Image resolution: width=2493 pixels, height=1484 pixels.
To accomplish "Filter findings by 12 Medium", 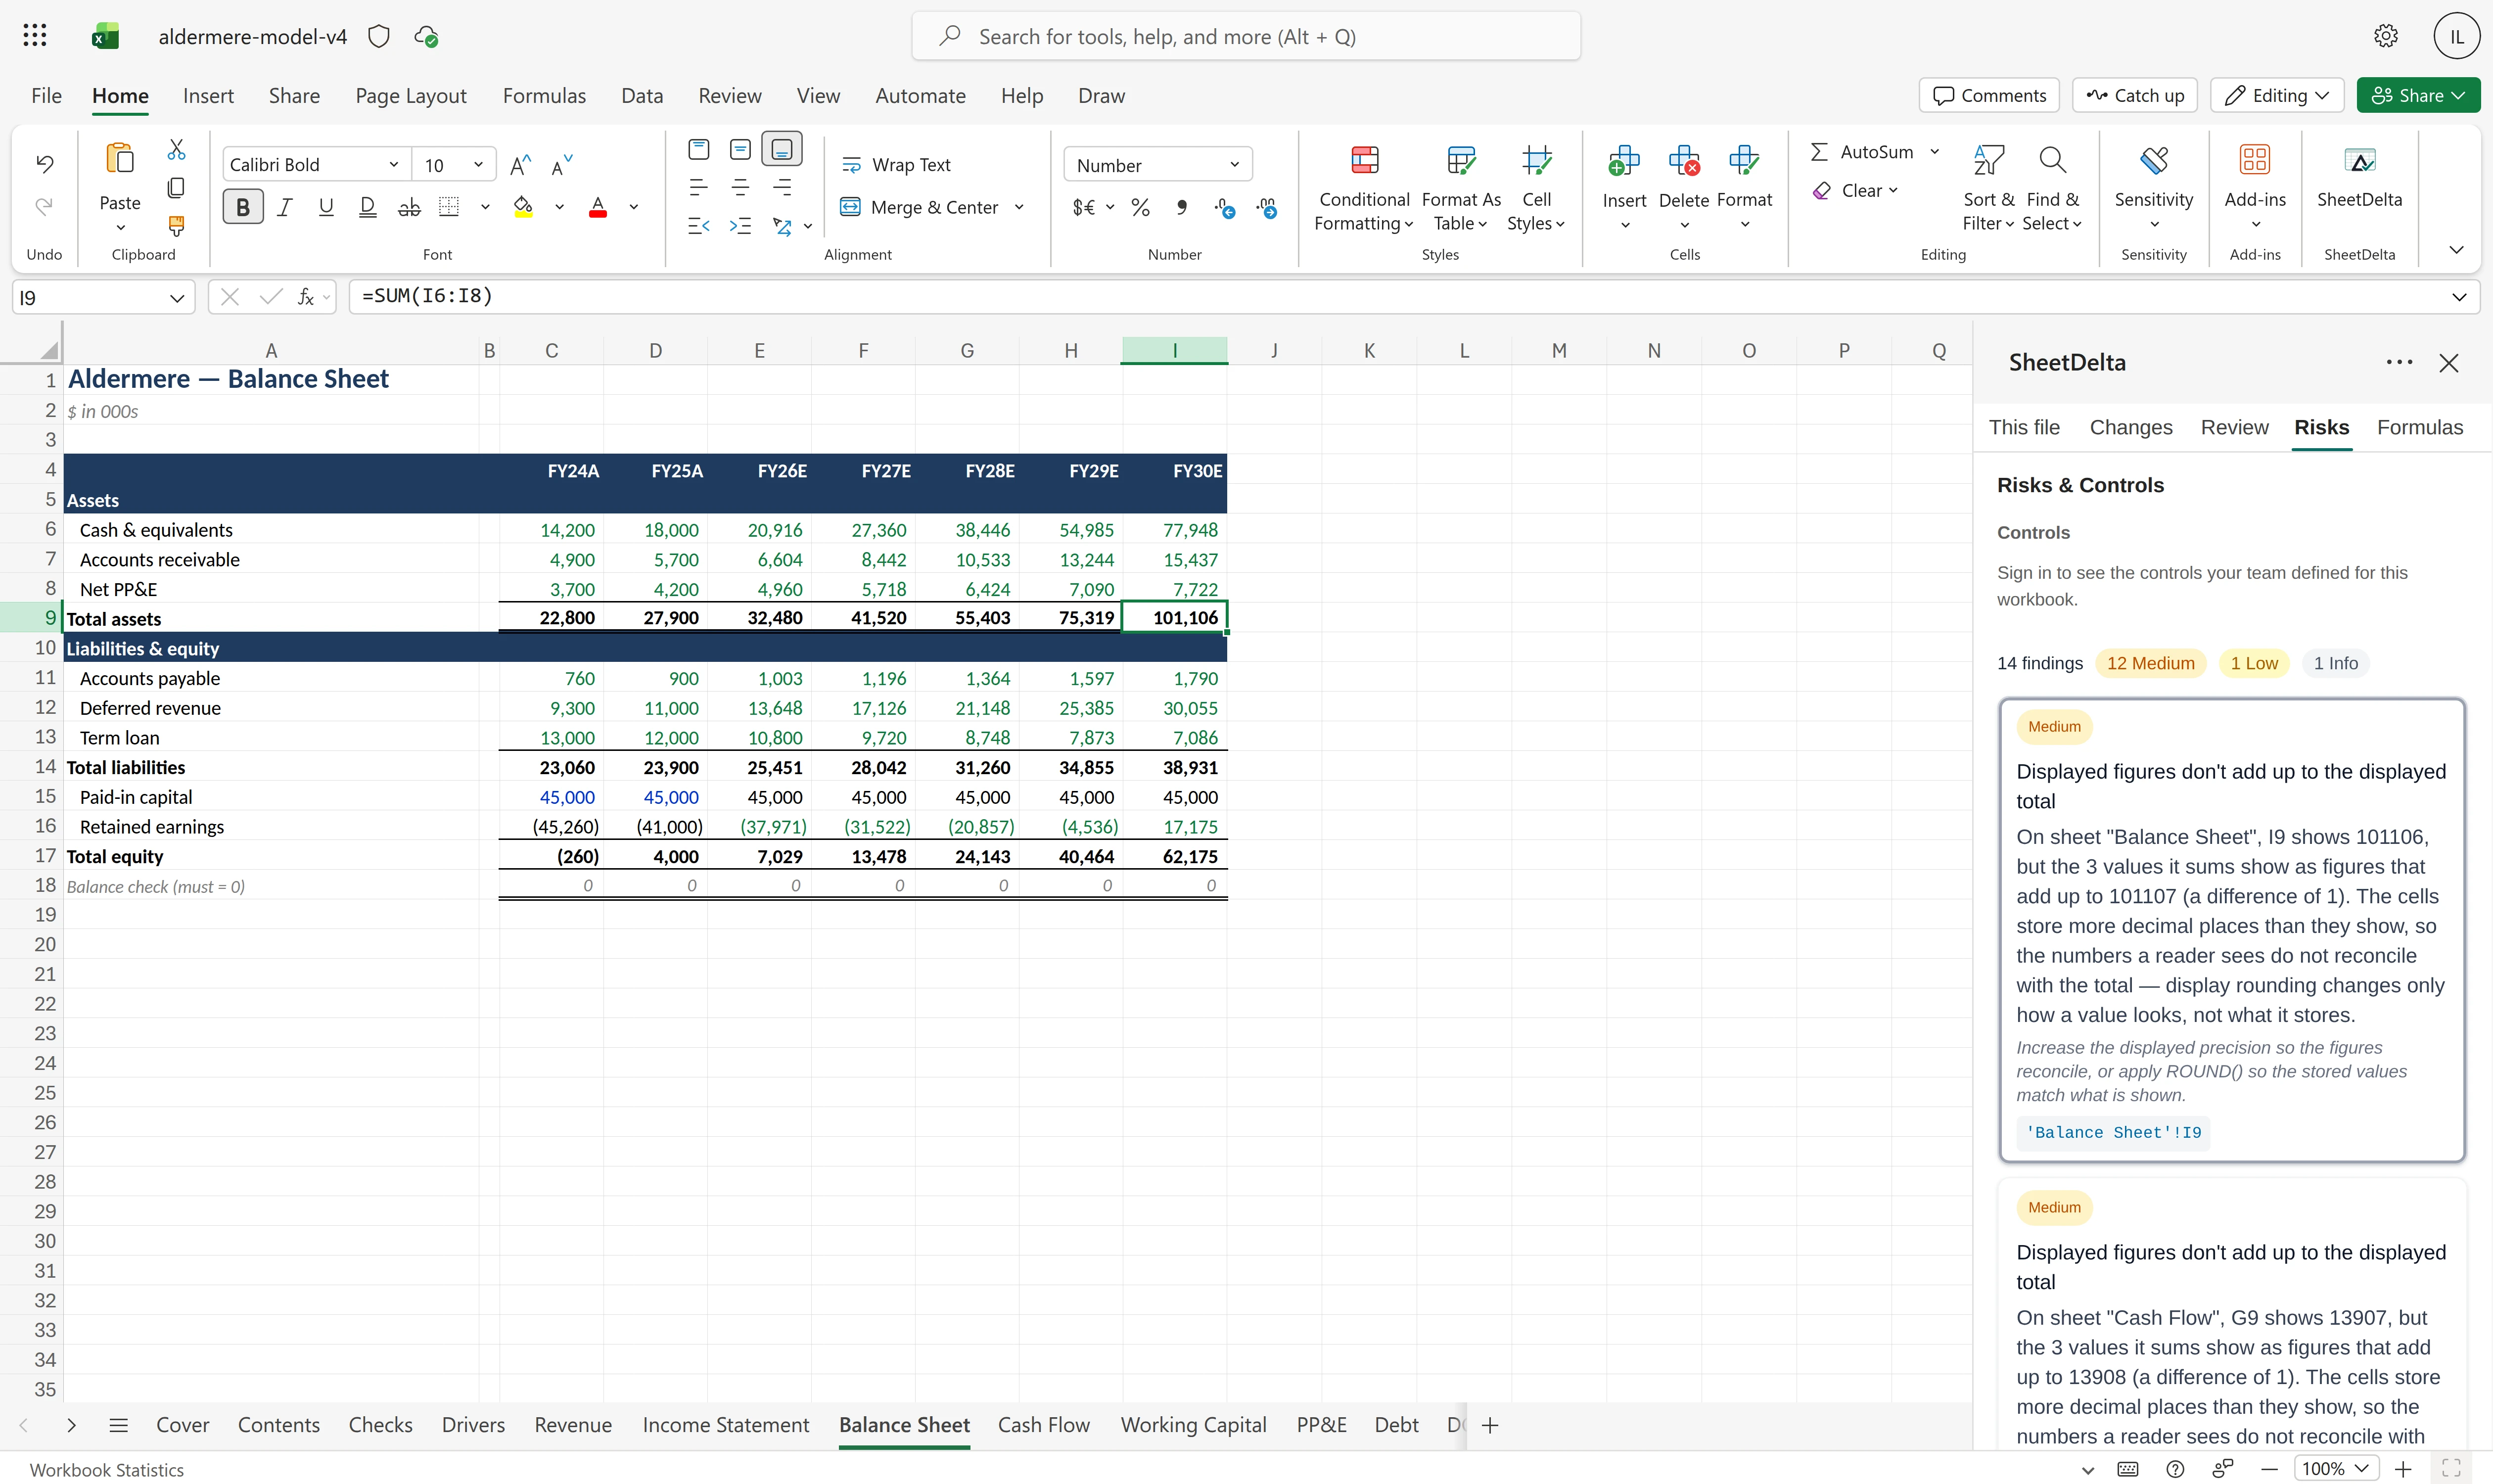I will click(2150, 663).
